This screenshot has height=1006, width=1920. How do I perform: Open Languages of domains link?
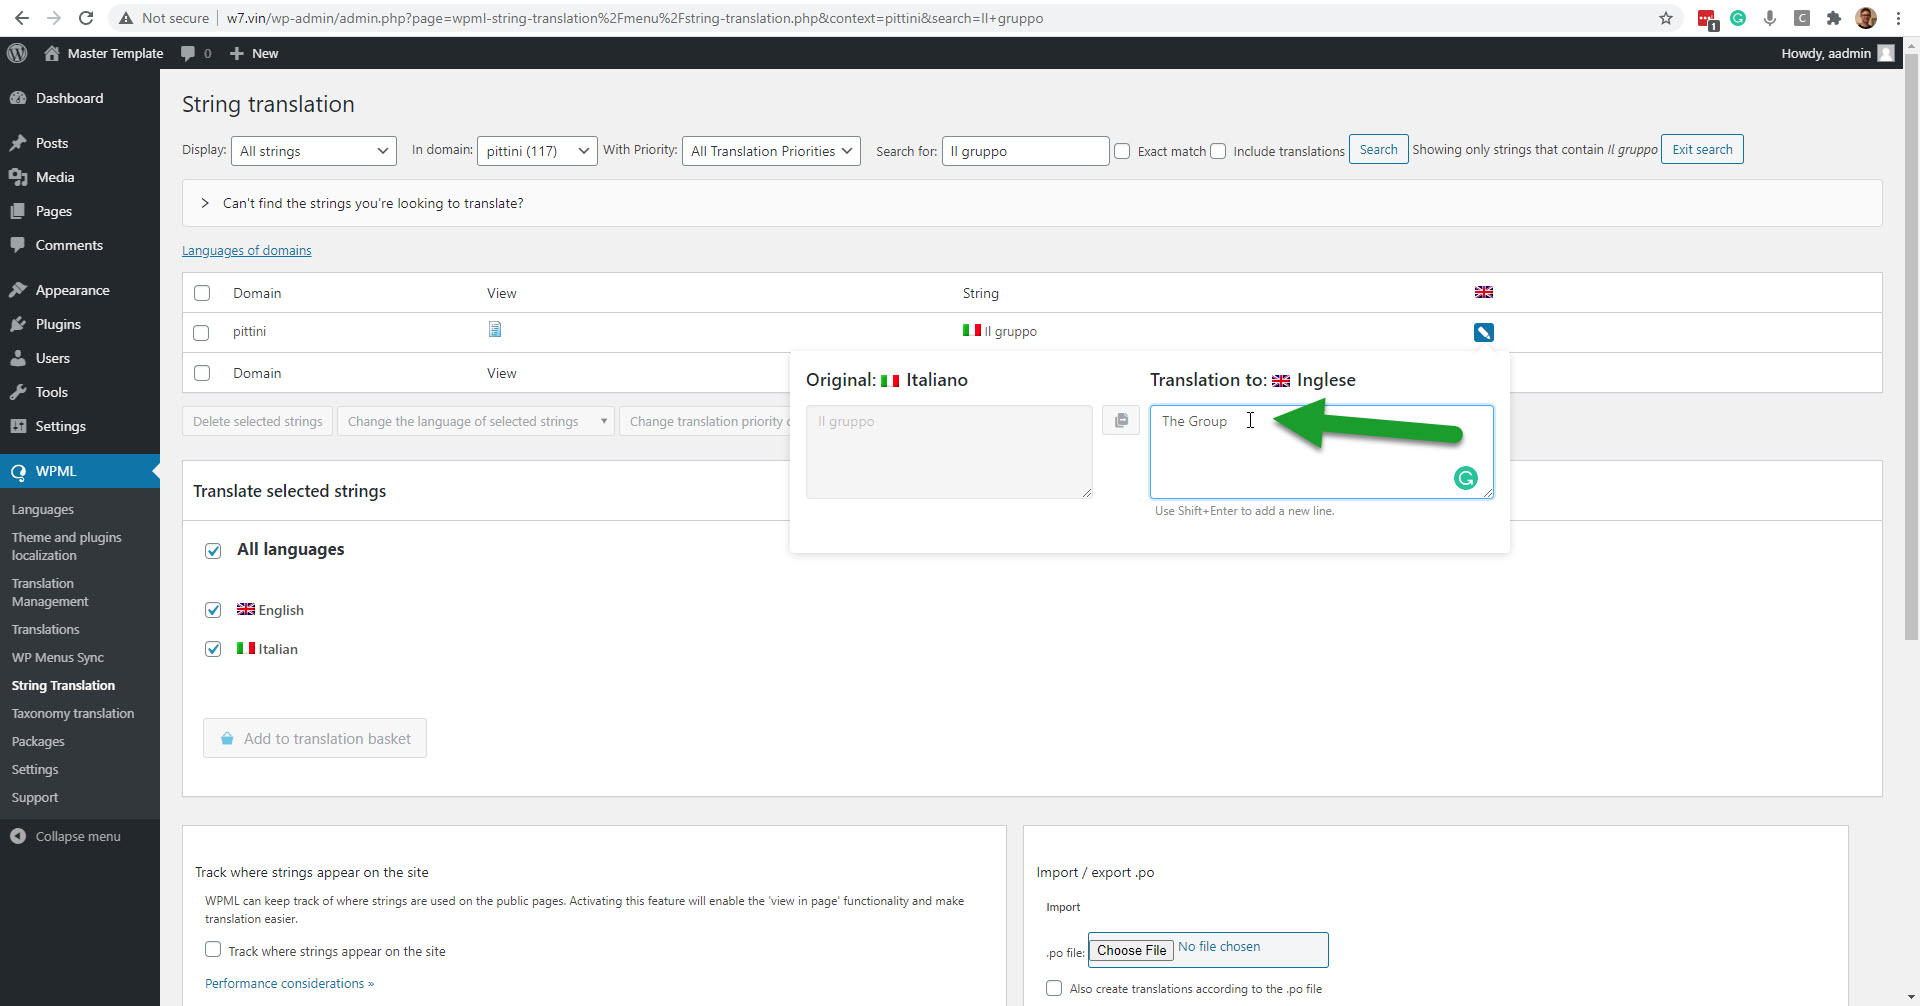click(247, 250)
